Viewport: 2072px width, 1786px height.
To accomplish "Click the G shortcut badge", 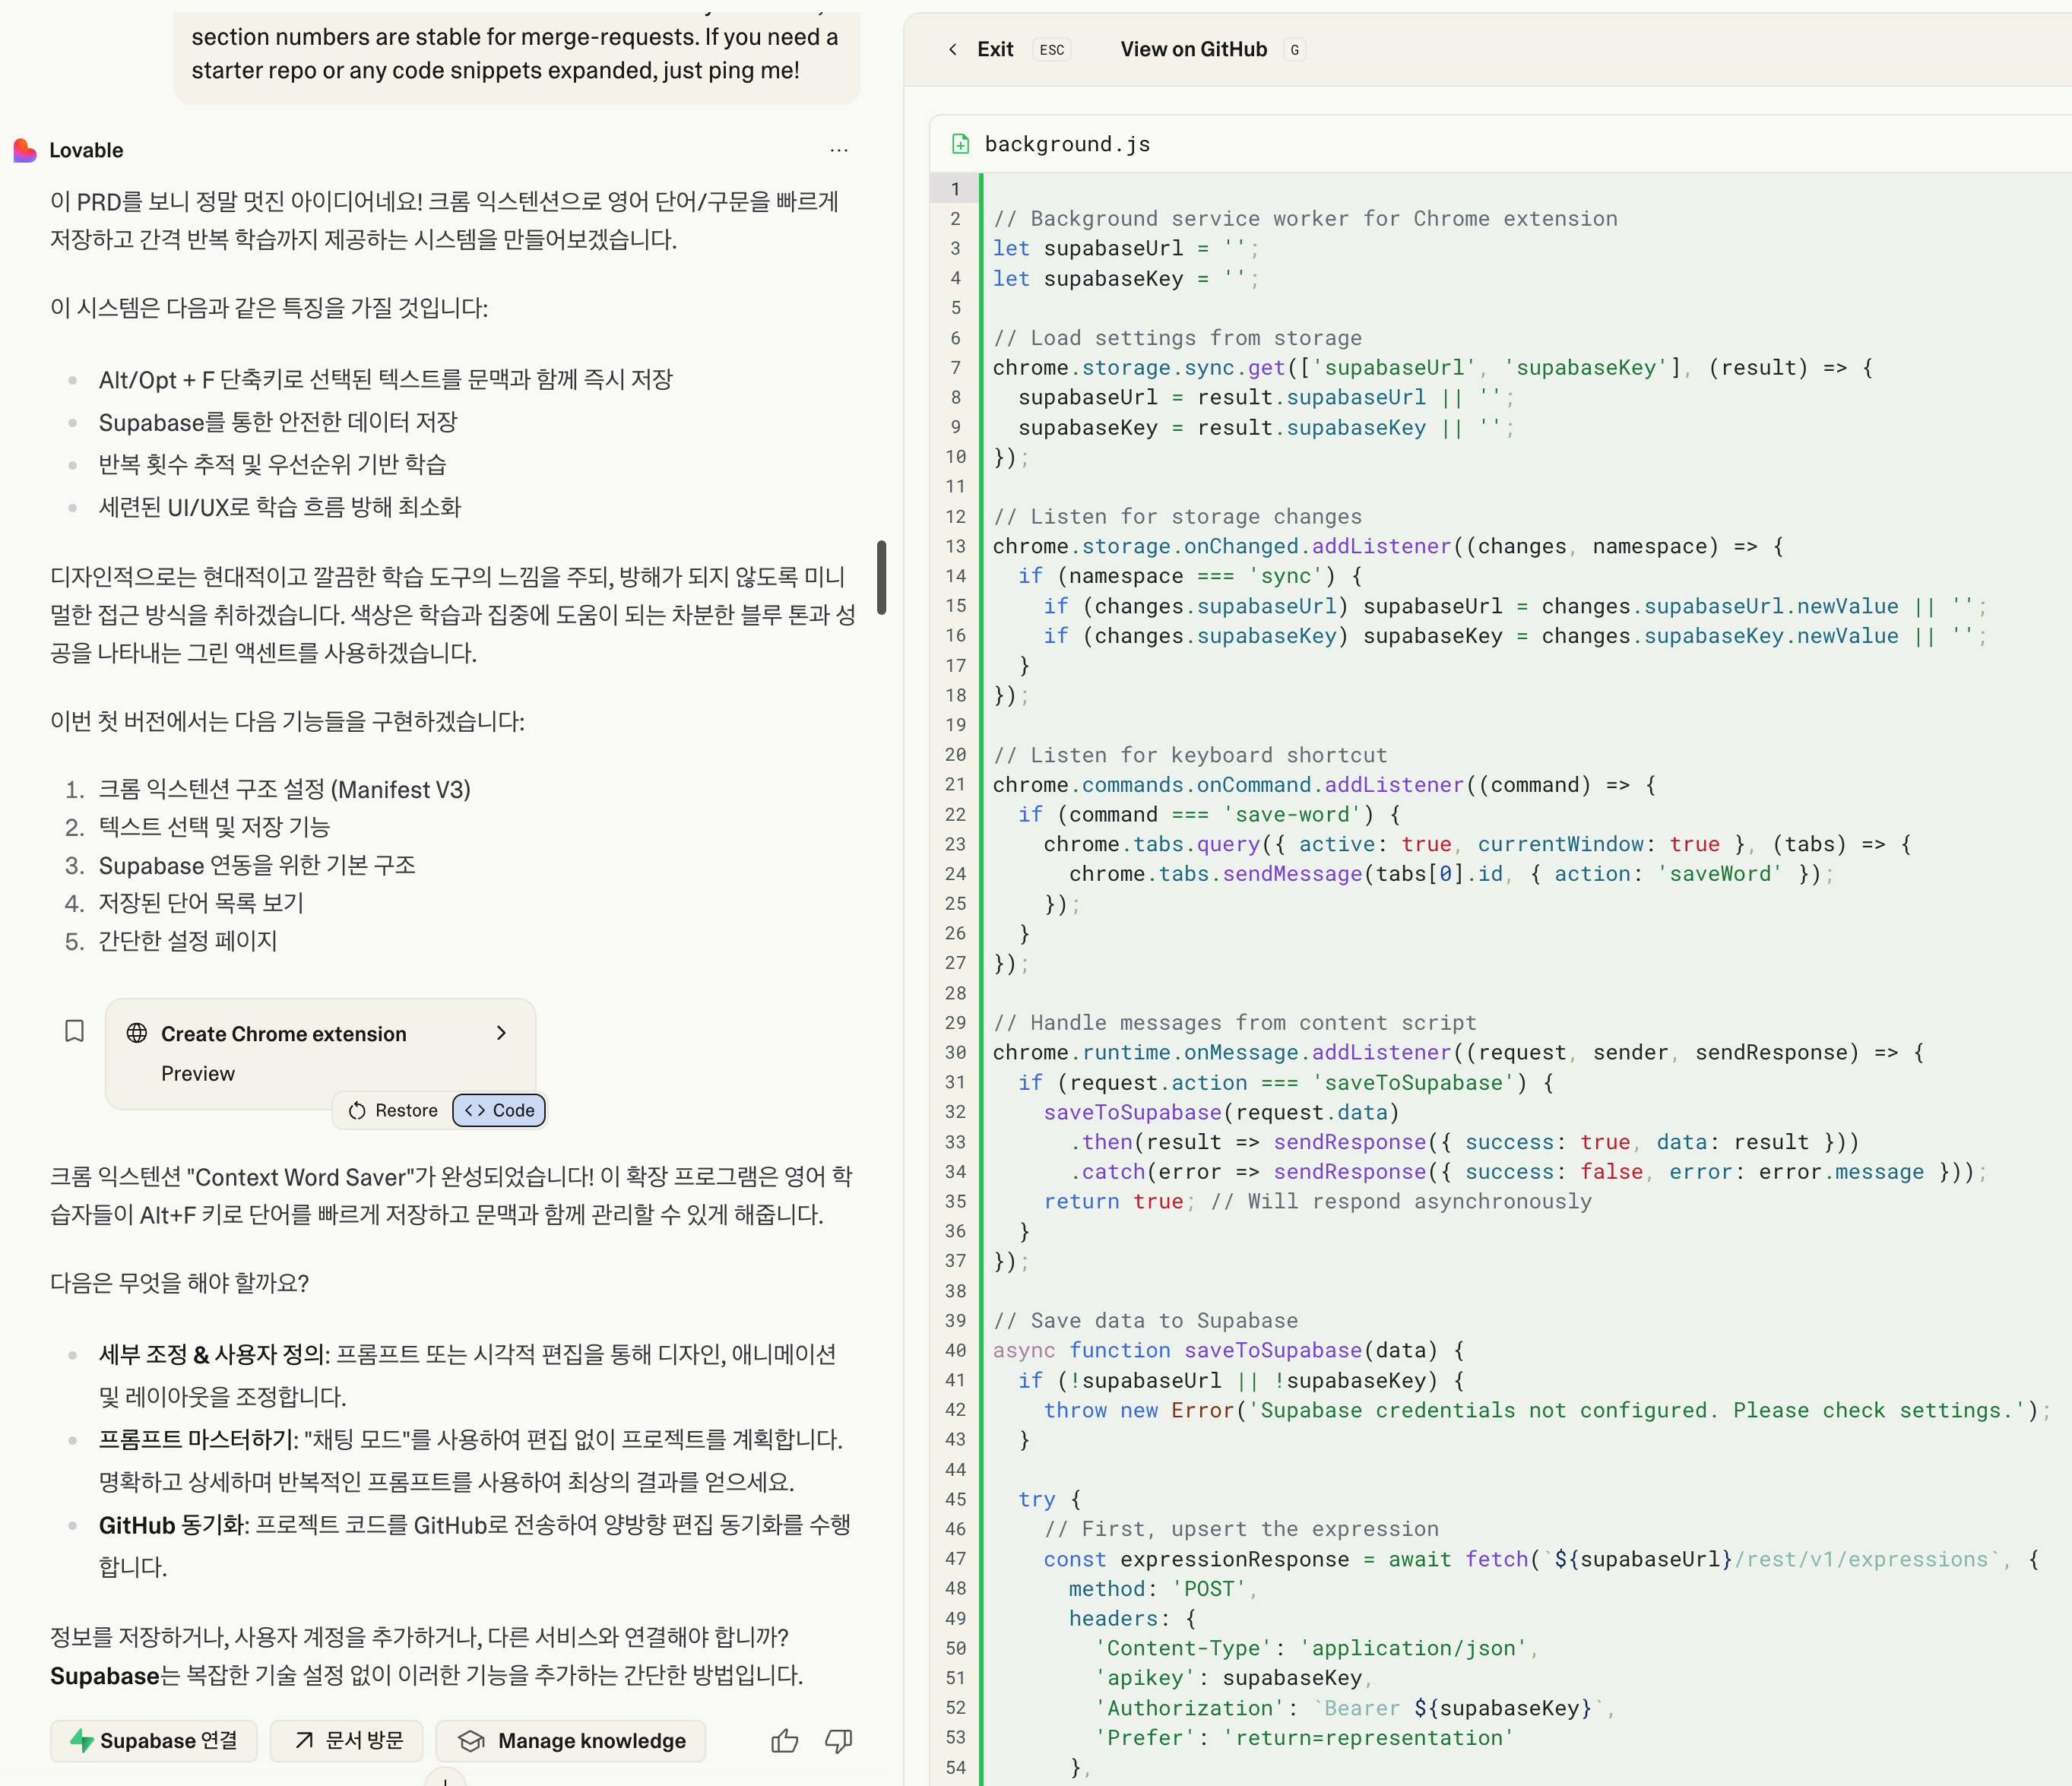I will pos(1294,49).
